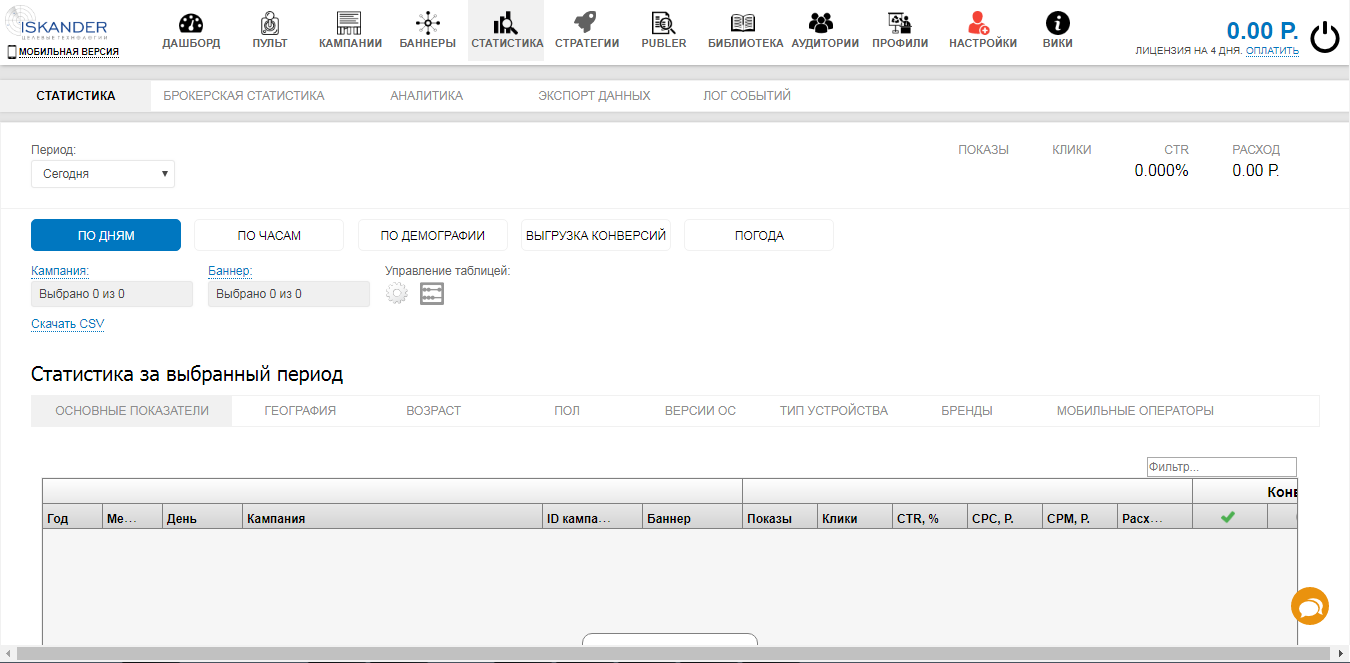This screenshot has height=663, width=1350.
Task: Sort by Показы column header
Action: point(780,517)
